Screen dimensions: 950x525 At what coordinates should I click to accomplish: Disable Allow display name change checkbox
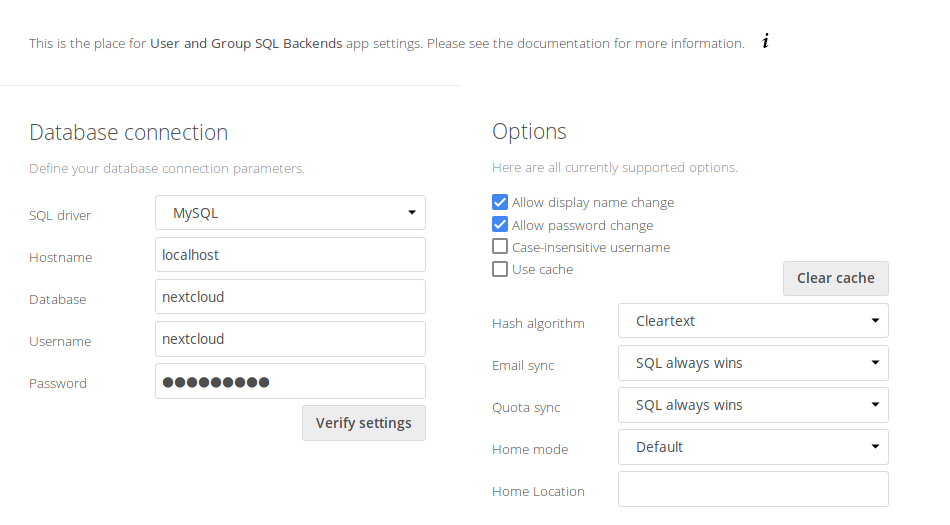click(500, 202)
